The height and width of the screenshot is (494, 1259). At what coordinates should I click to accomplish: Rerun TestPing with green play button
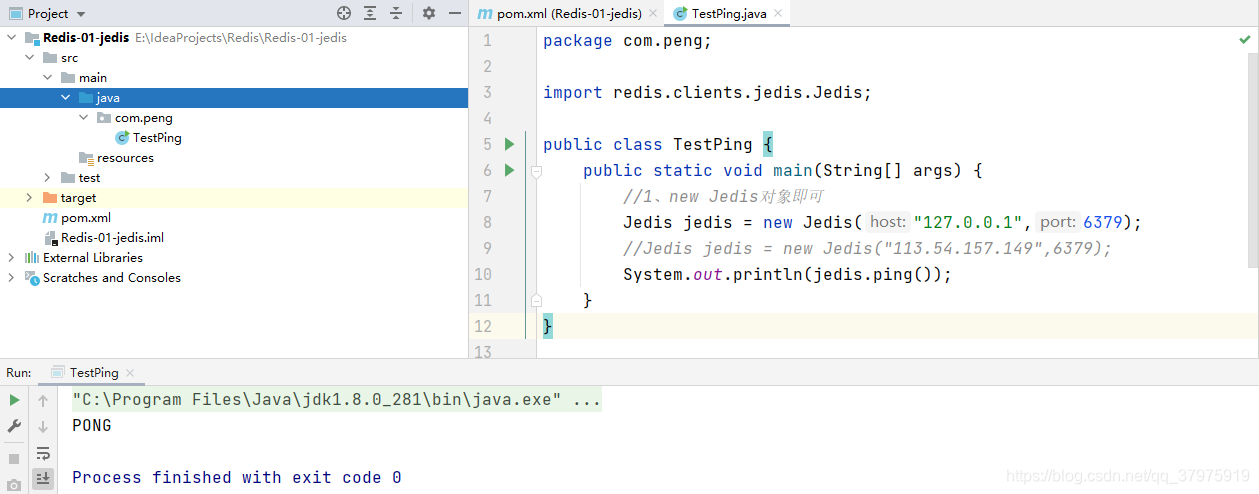(x=14, y=400)
